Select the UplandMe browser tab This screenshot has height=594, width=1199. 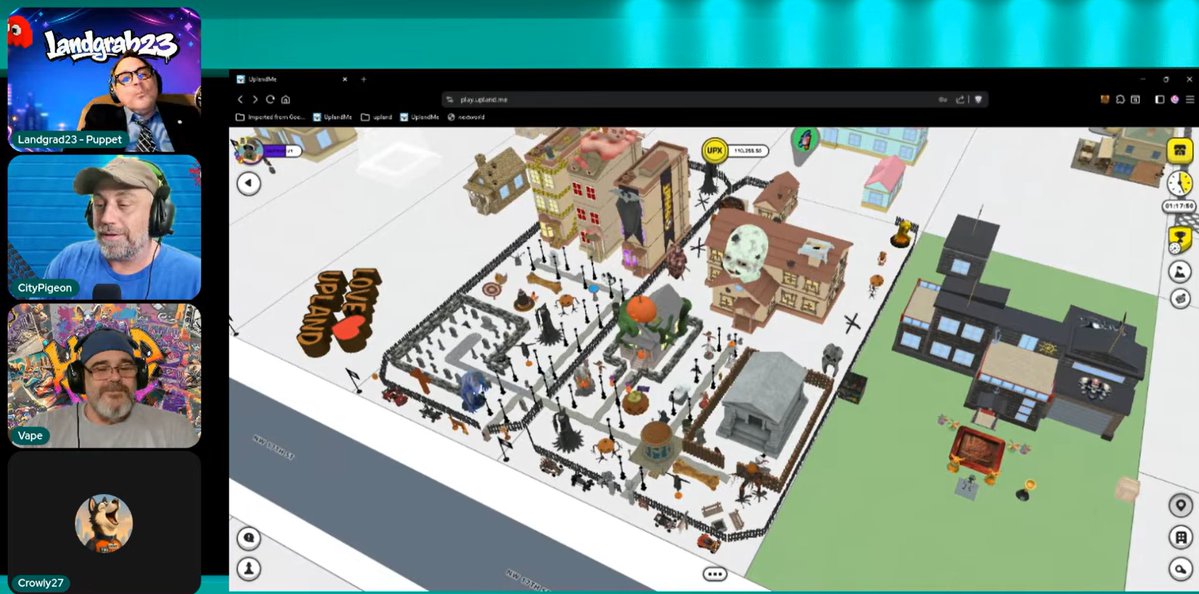pyautogui.click(x=292, y=79)
